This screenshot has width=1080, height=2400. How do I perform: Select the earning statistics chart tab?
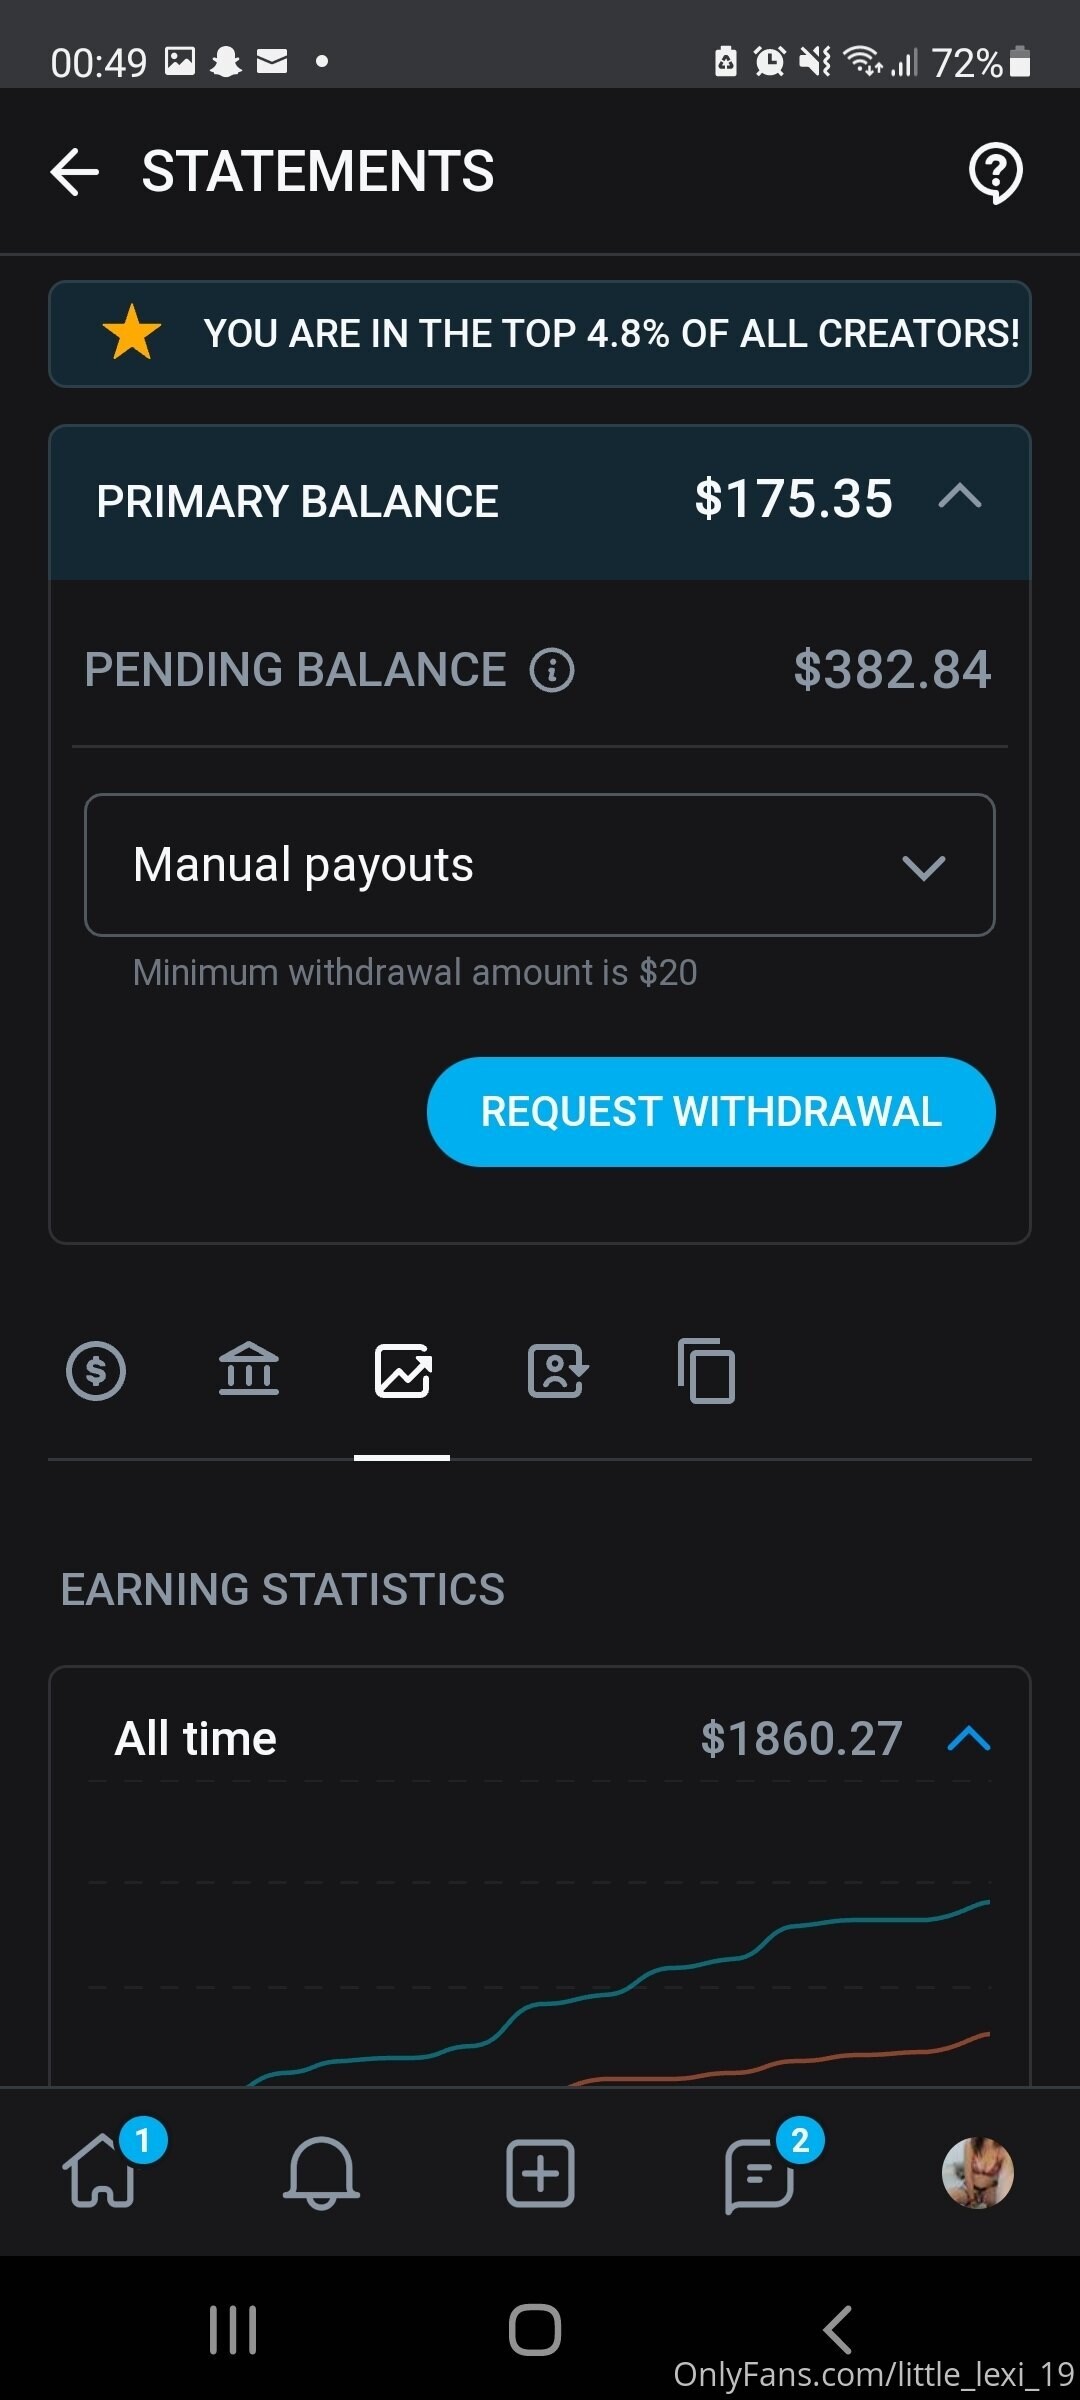tap(402, 1371)
